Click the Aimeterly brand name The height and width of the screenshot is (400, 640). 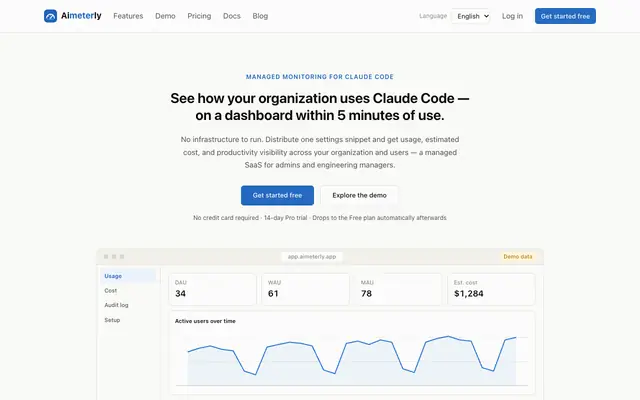click(81, 16)
